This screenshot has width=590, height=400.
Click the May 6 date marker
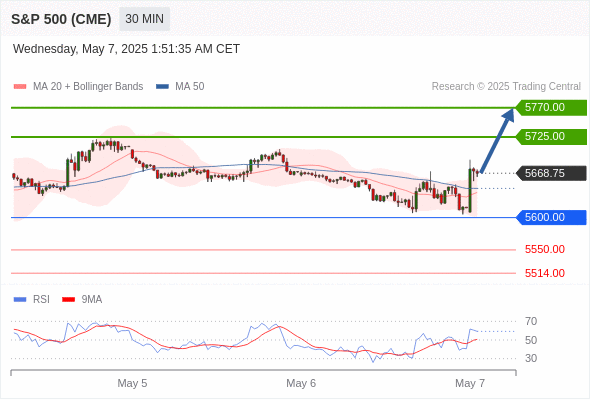coord(301,383)
